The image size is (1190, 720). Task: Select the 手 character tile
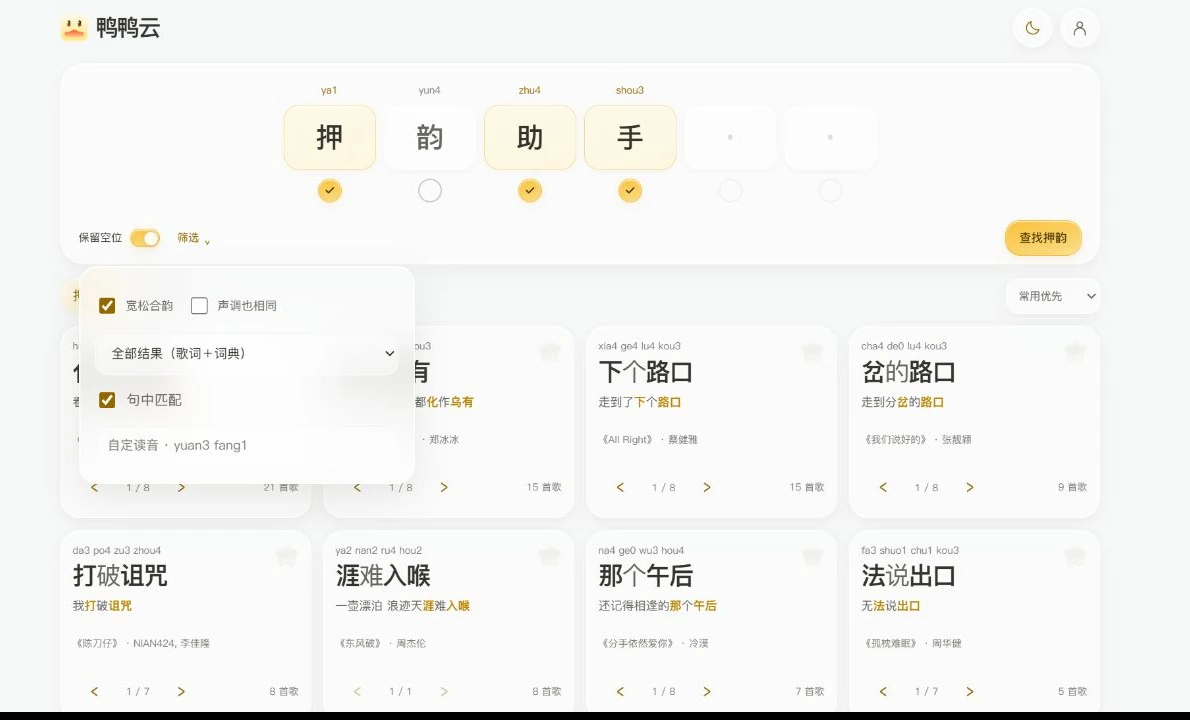[x=630, y=137]
